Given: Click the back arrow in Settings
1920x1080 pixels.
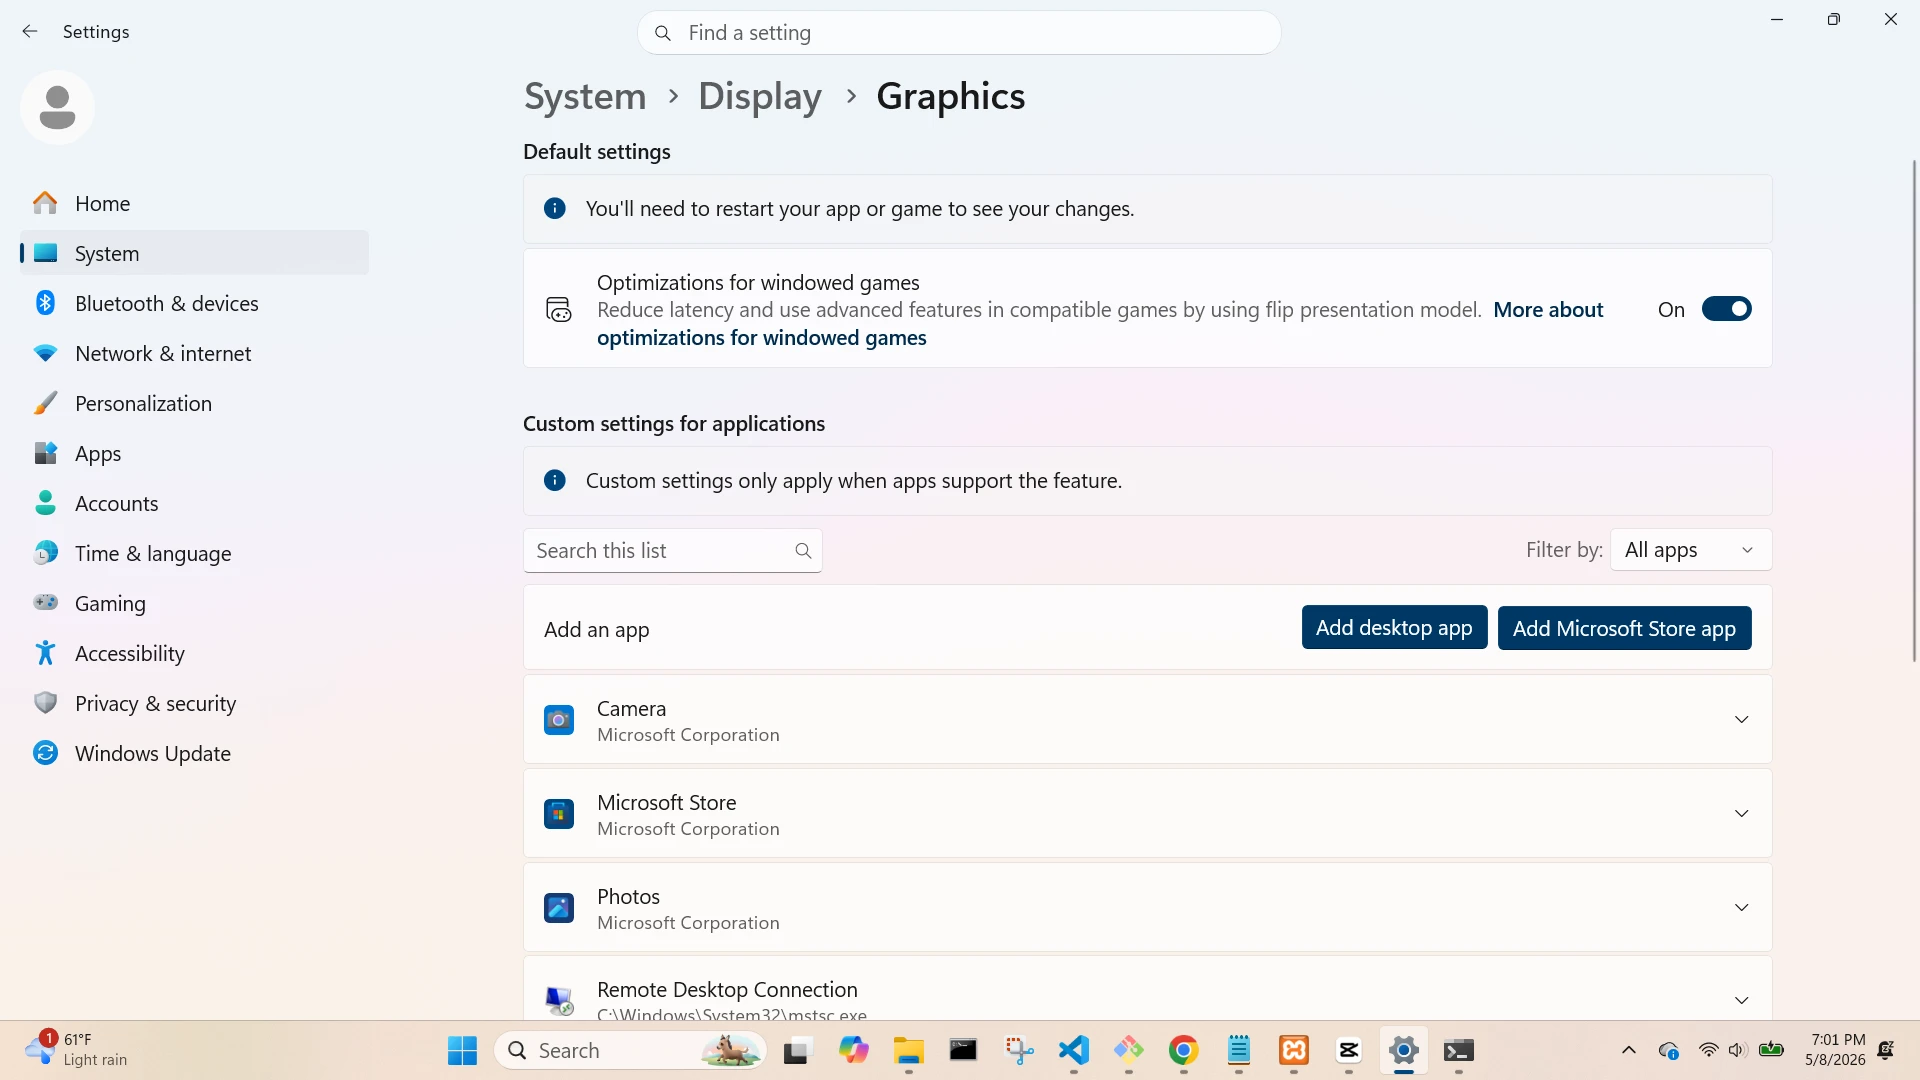Looking at the screenshot, I should (x=30, y=32).
